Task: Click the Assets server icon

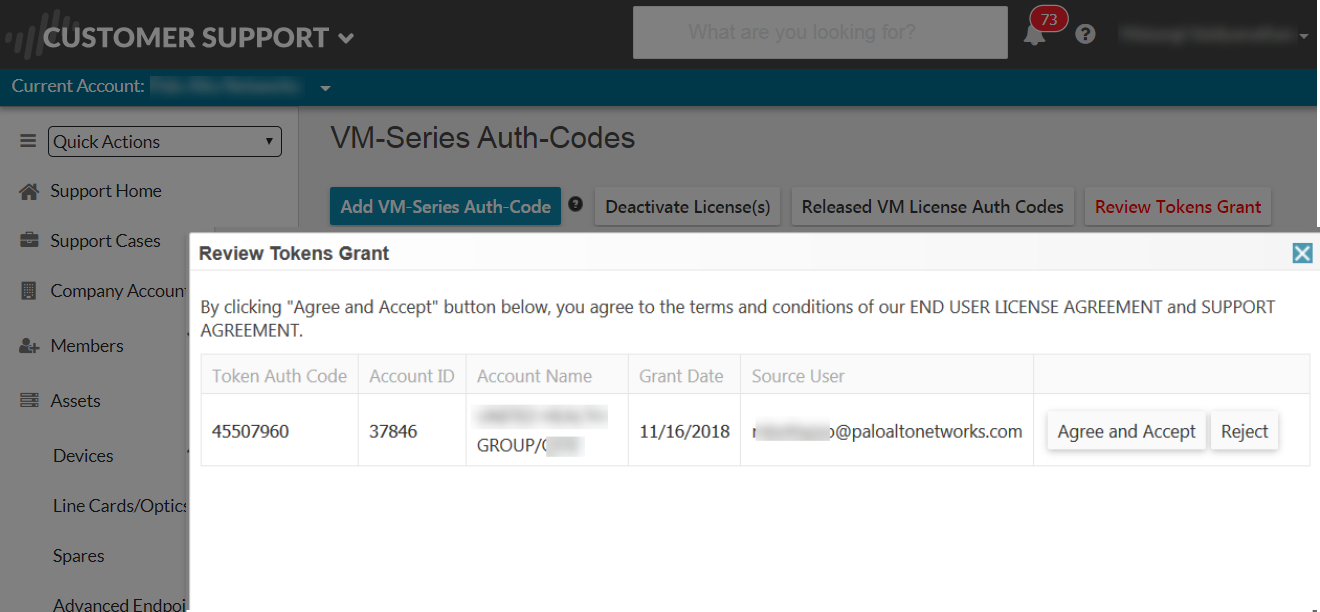Action: 29,401
